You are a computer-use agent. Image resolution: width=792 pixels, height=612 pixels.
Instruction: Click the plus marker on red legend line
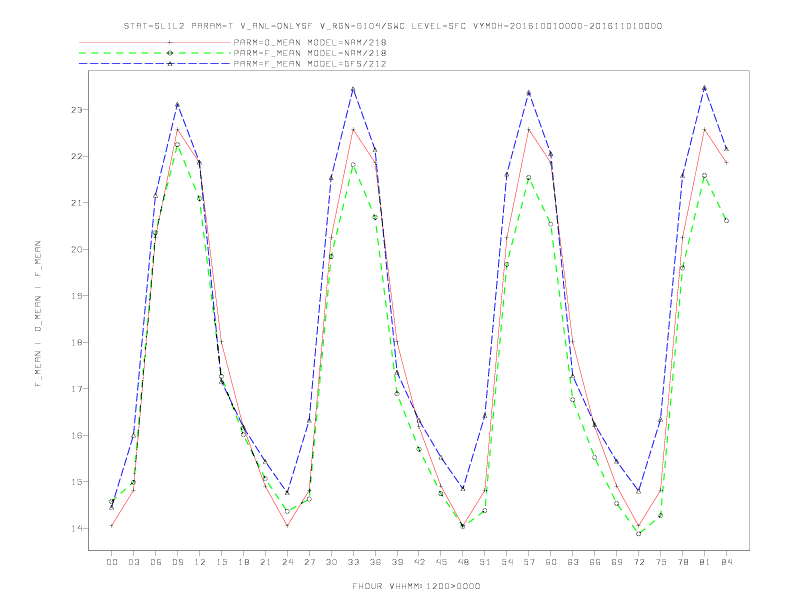170,42
